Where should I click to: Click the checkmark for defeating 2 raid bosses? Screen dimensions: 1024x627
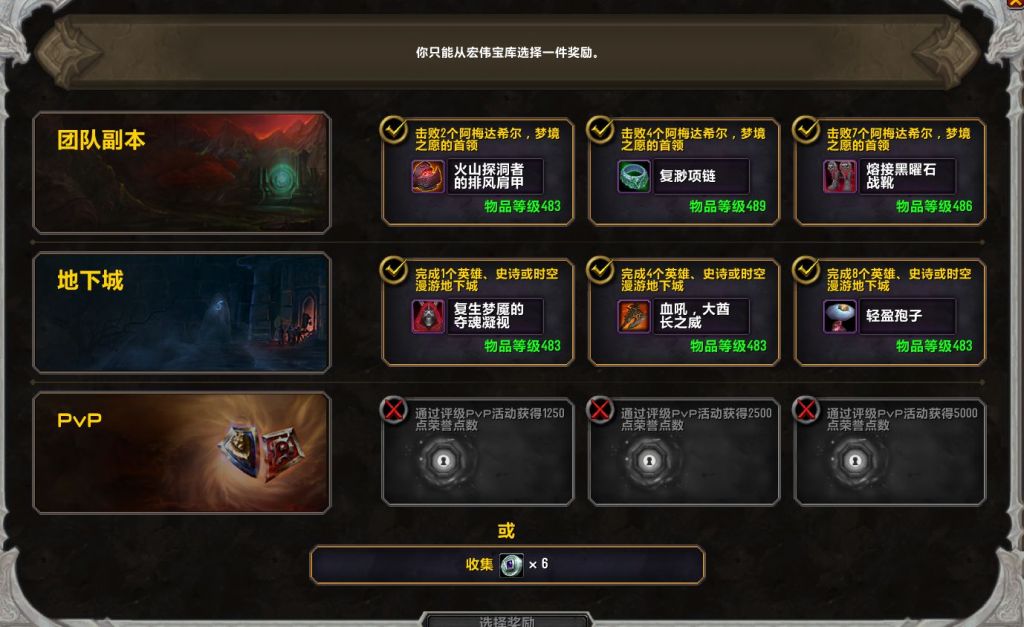click(x=394, y=130)
